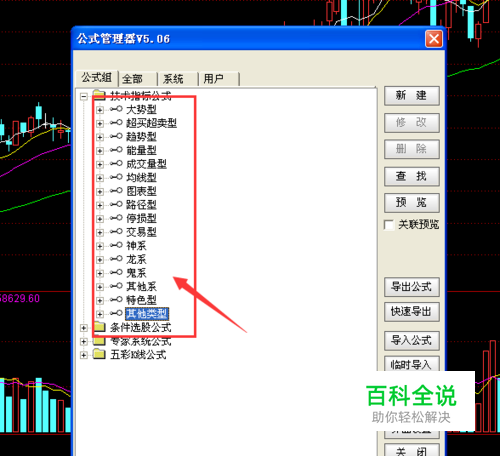500x456 pixels.
Task: Close the 公式管理器 dialog
Action: click(x=434, y=39)
